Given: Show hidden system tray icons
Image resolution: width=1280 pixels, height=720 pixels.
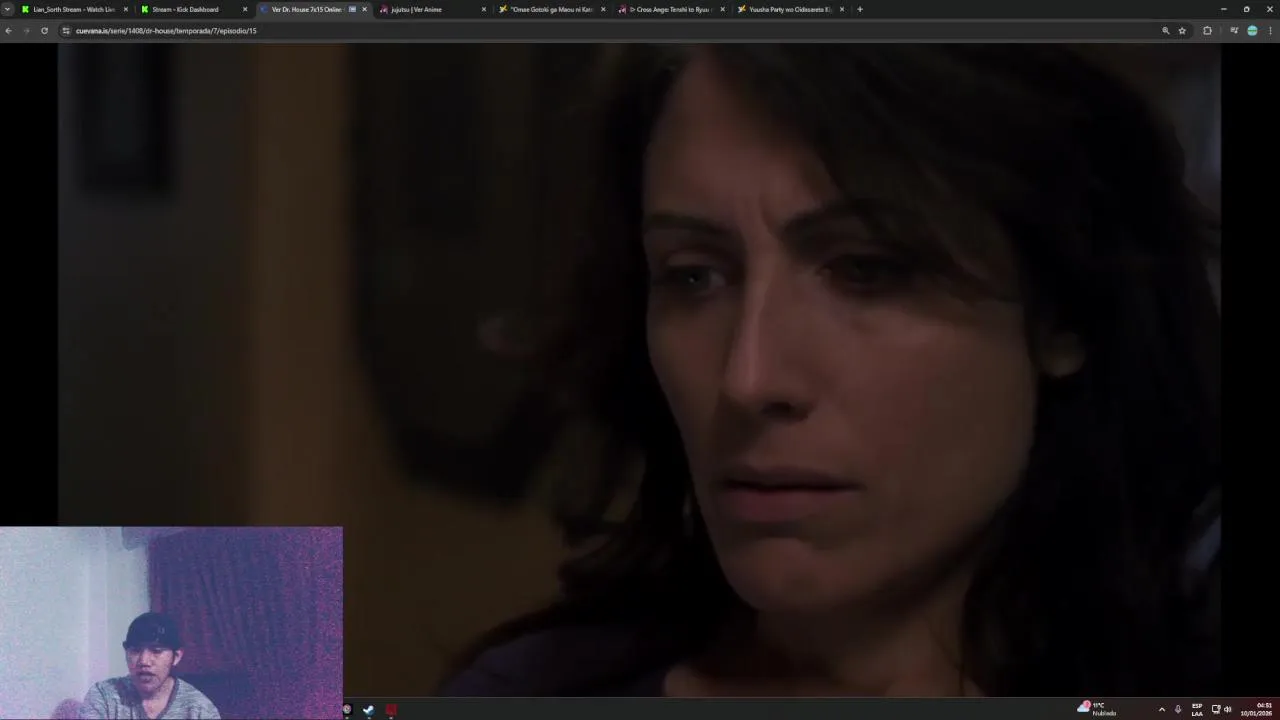Looking at the screenshot, I should (1161, 710).
